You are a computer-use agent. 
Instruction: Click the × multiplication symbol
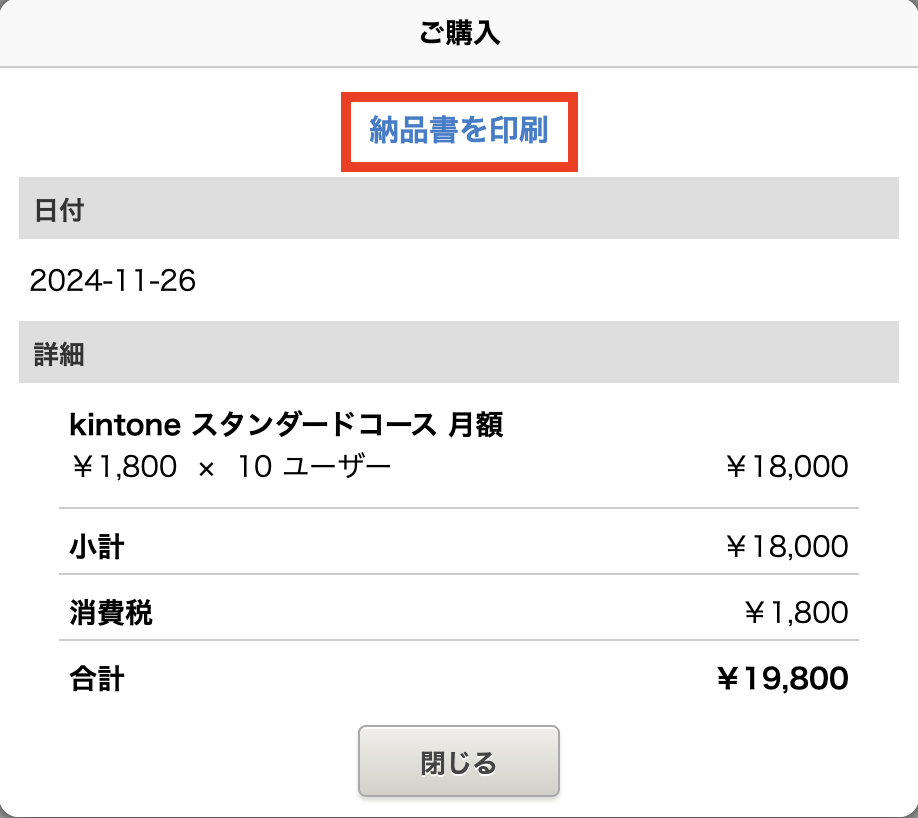[207, 467]
